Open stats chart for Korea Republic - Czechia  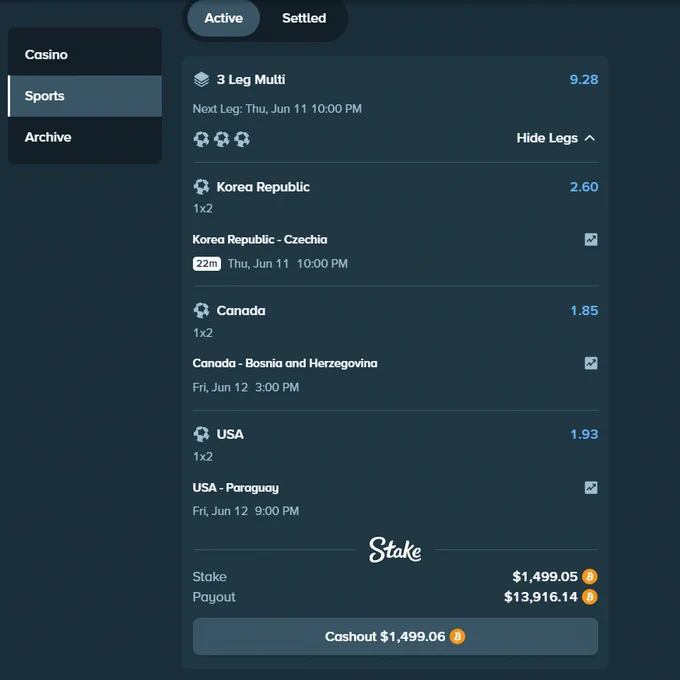tap(591, 239)
